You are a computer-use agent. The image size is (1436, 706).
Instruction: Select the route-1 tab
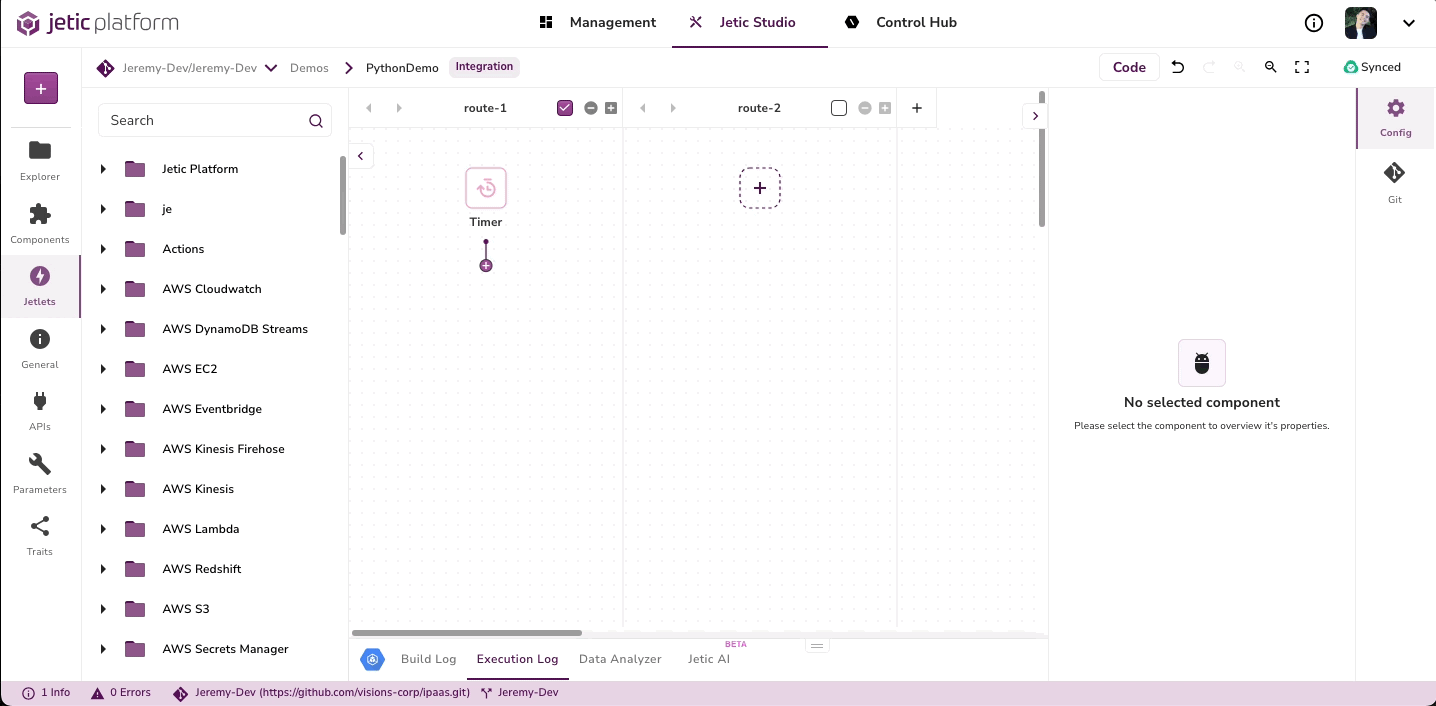pos(485,108)
